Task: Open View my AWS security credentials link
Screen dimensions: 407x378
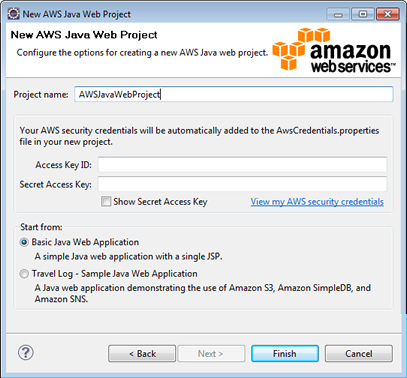Action: click(317, 202)
